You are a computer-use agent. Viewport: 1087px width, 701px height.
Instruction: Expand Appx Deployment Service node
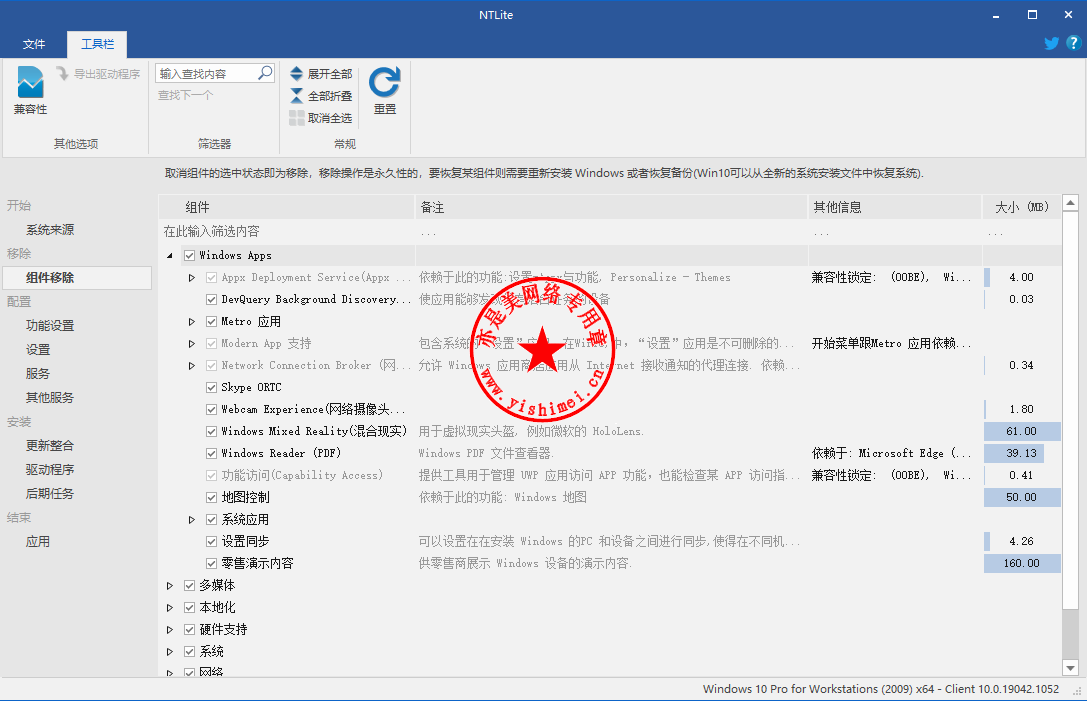click(x=192, y=277)
